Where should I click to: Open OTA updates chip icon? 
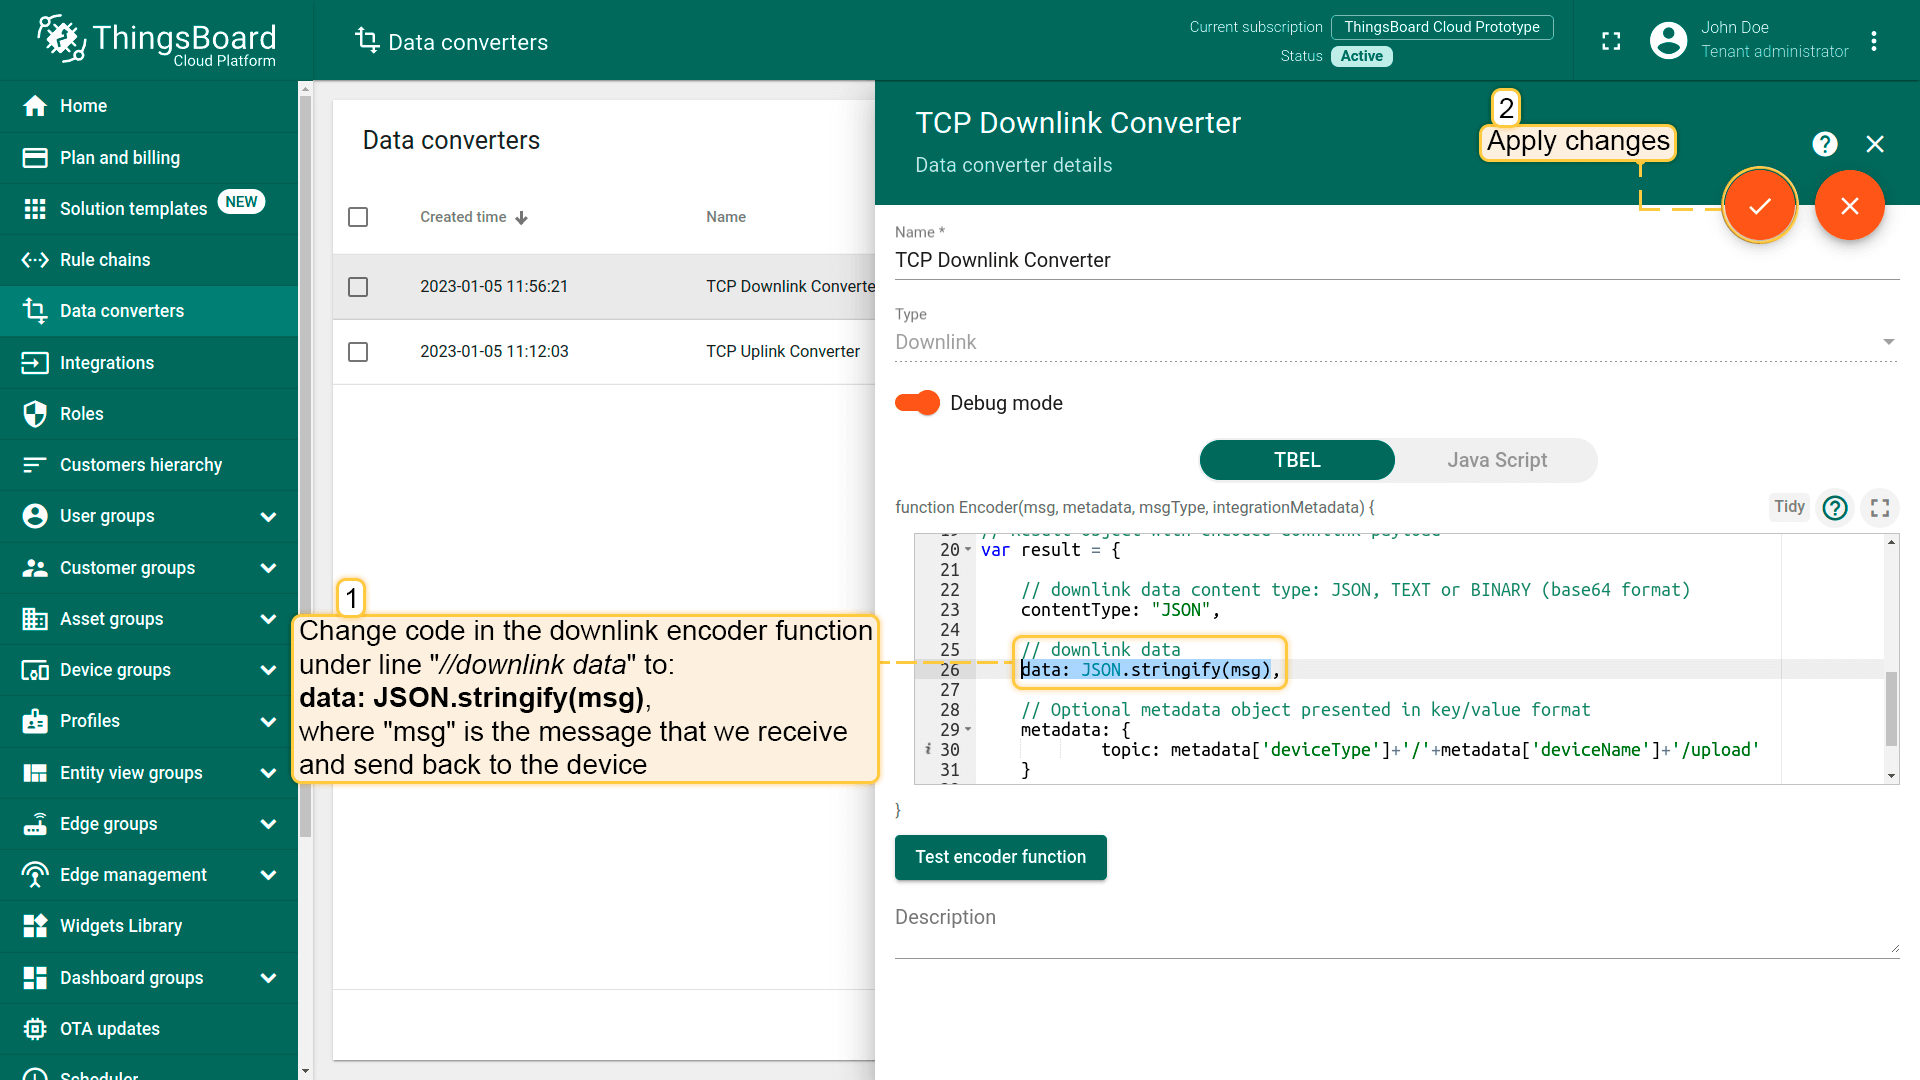click(35, 1029)
